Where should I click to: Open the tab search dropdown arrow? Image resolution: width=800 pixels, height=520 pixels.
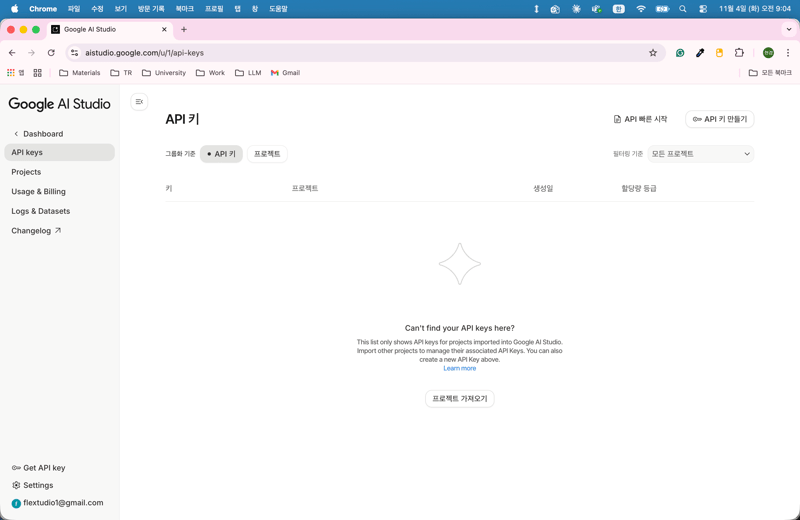789,30
